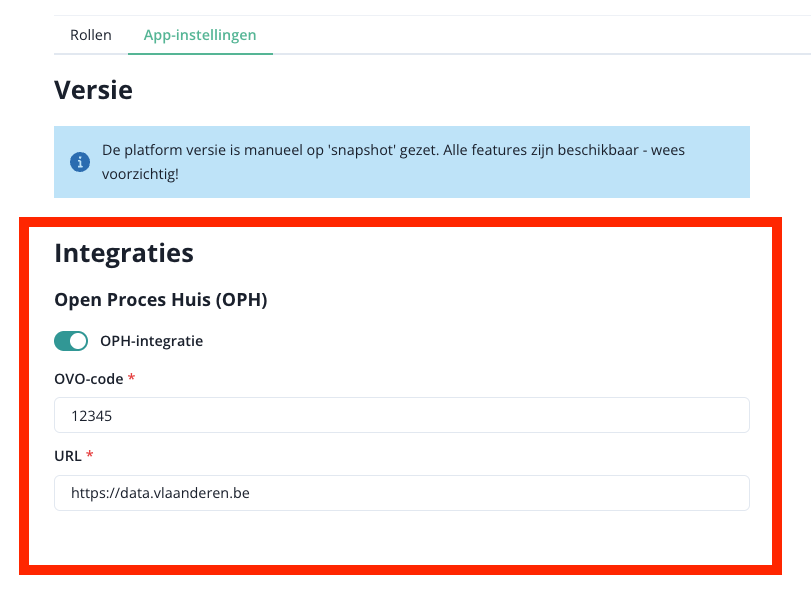
Task: Click the Open Proces Huis (OPH) subheading
Action: pos(160,299)
